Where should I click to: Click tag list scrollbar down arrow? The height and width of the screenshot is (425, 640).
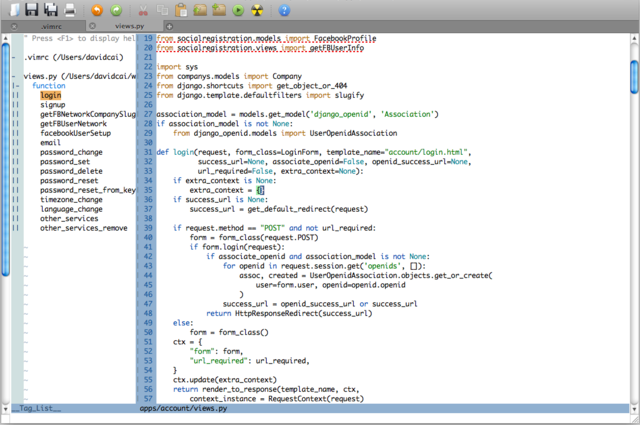click(x=5, y=409)
